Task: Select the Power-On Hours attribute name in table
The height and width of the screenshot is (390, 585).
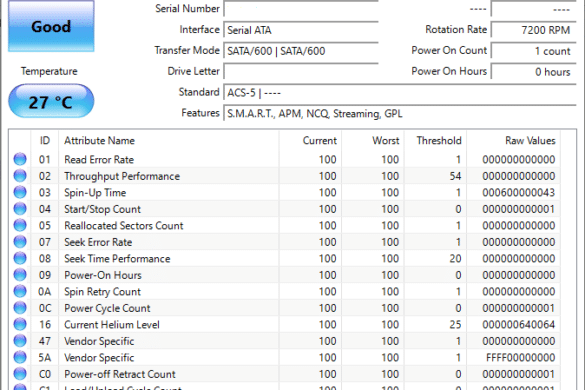Action: coord(103,275)
